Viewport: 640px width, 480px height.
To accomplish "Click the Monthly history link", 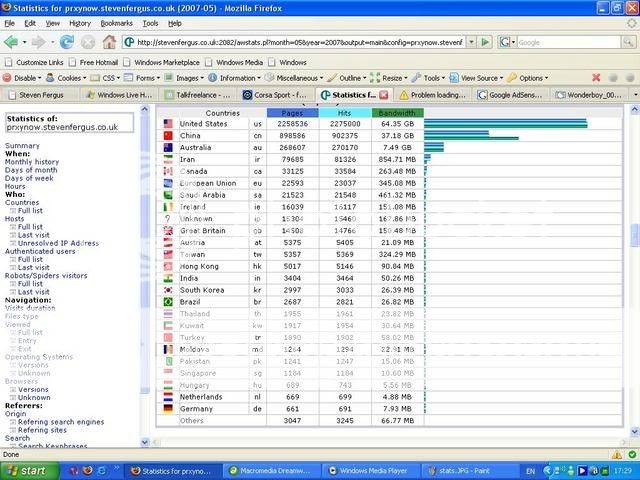I will [32, 161].
